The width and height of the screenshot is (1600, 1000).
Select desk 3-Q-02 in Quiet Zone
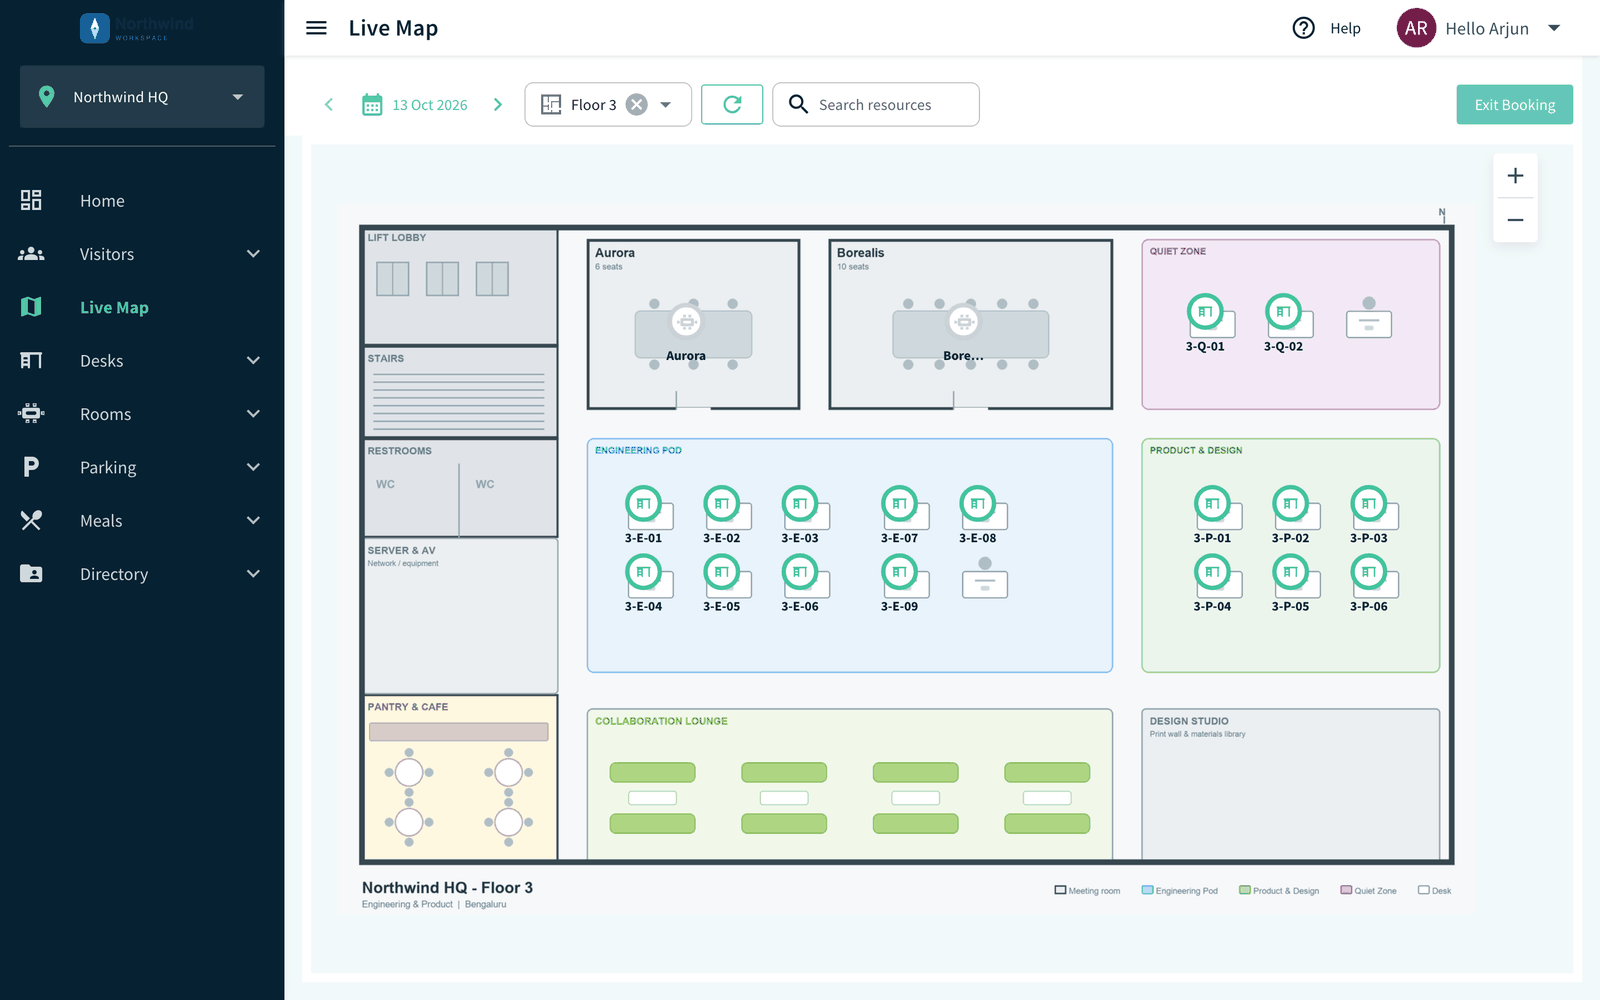point(1283,312)
